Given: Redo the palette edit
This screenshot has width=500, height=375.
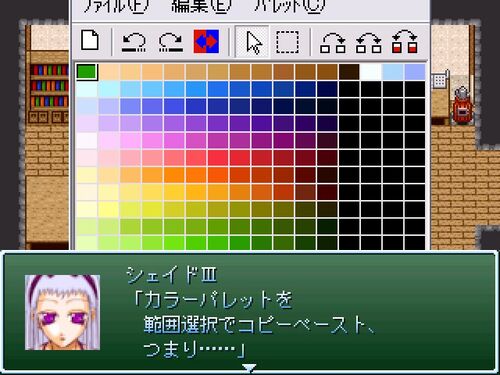Looking at the screenshot, I should coord(170,42).
